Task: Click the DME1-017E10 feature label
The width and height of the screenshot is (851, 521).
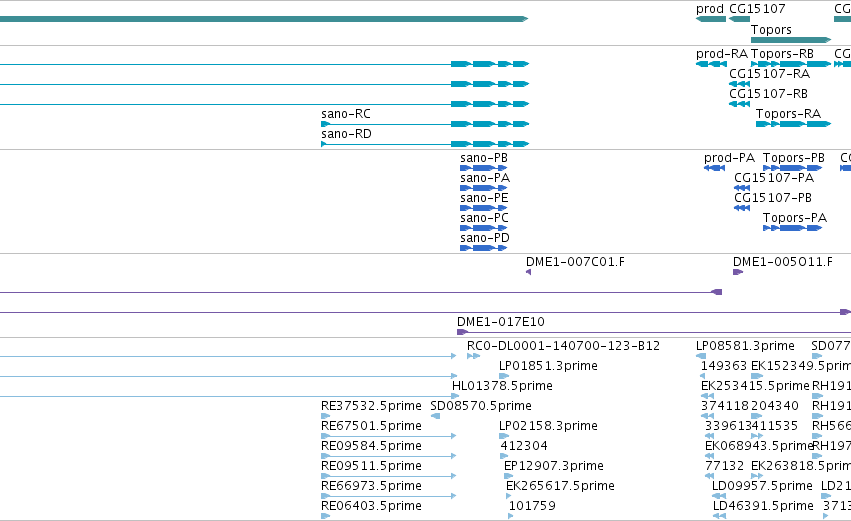Action: coord(500,322)
